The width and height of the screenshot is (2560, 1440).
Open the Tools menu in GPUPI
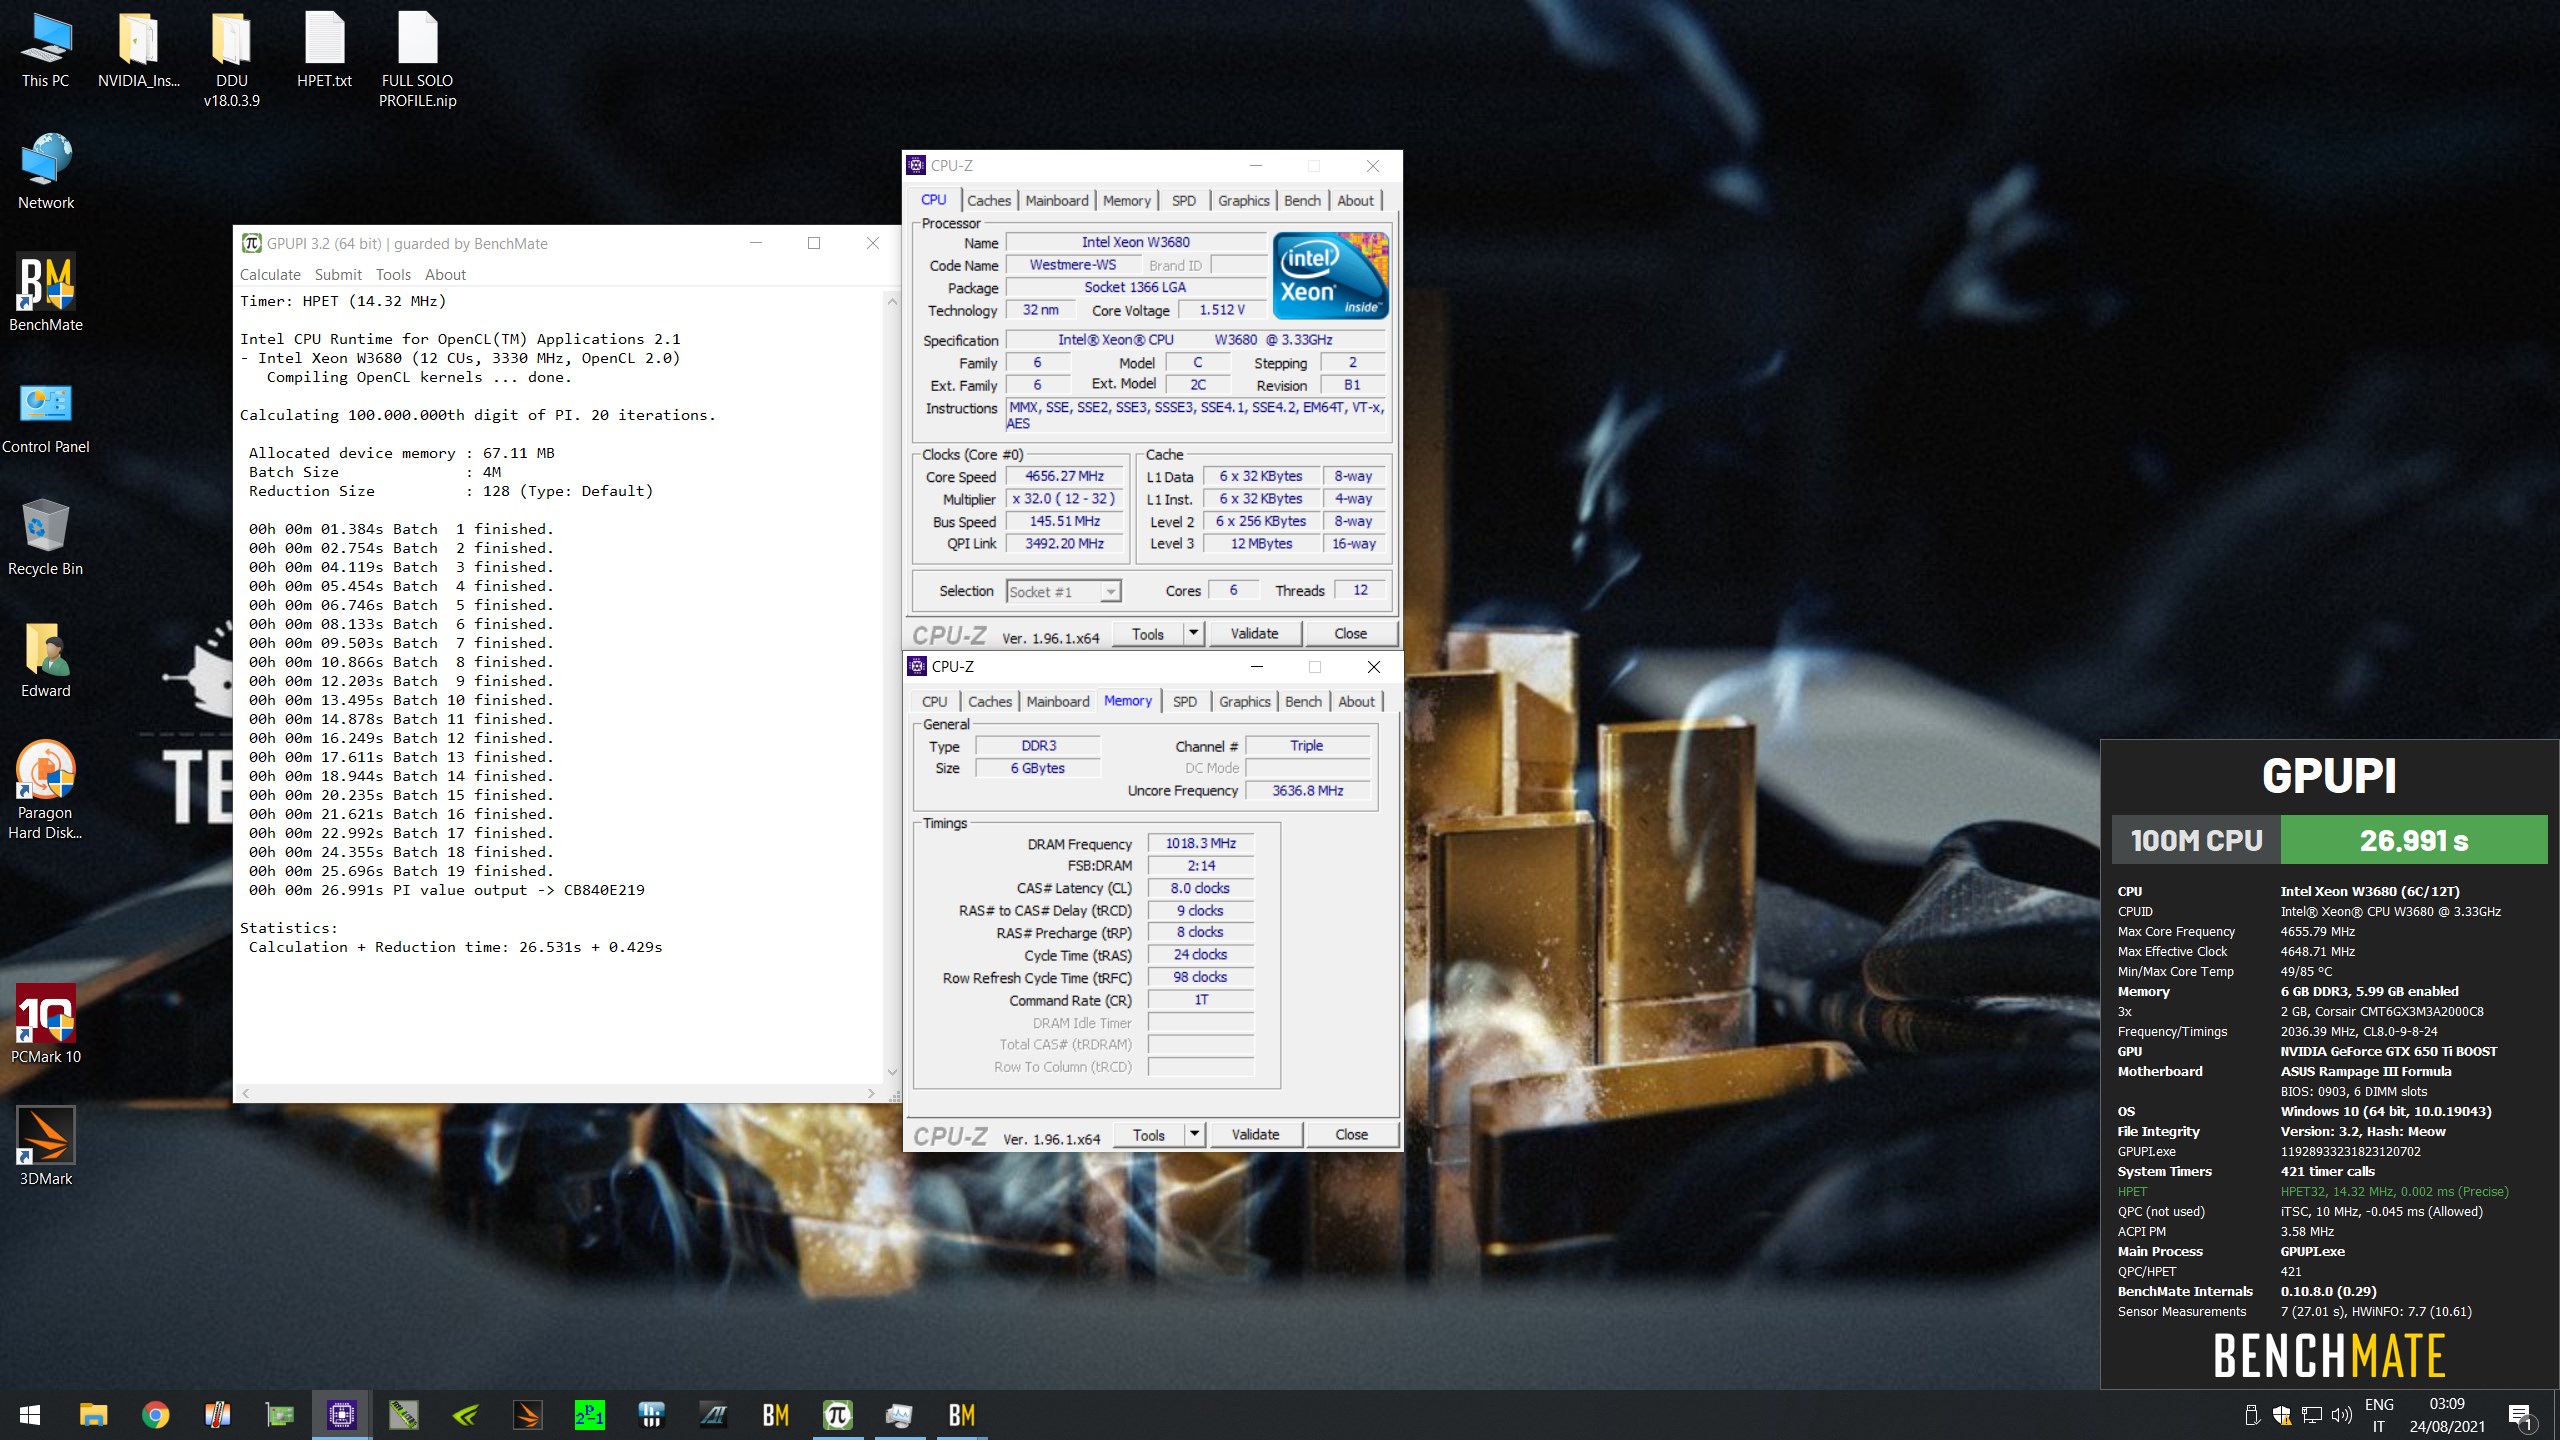point(393,274)
